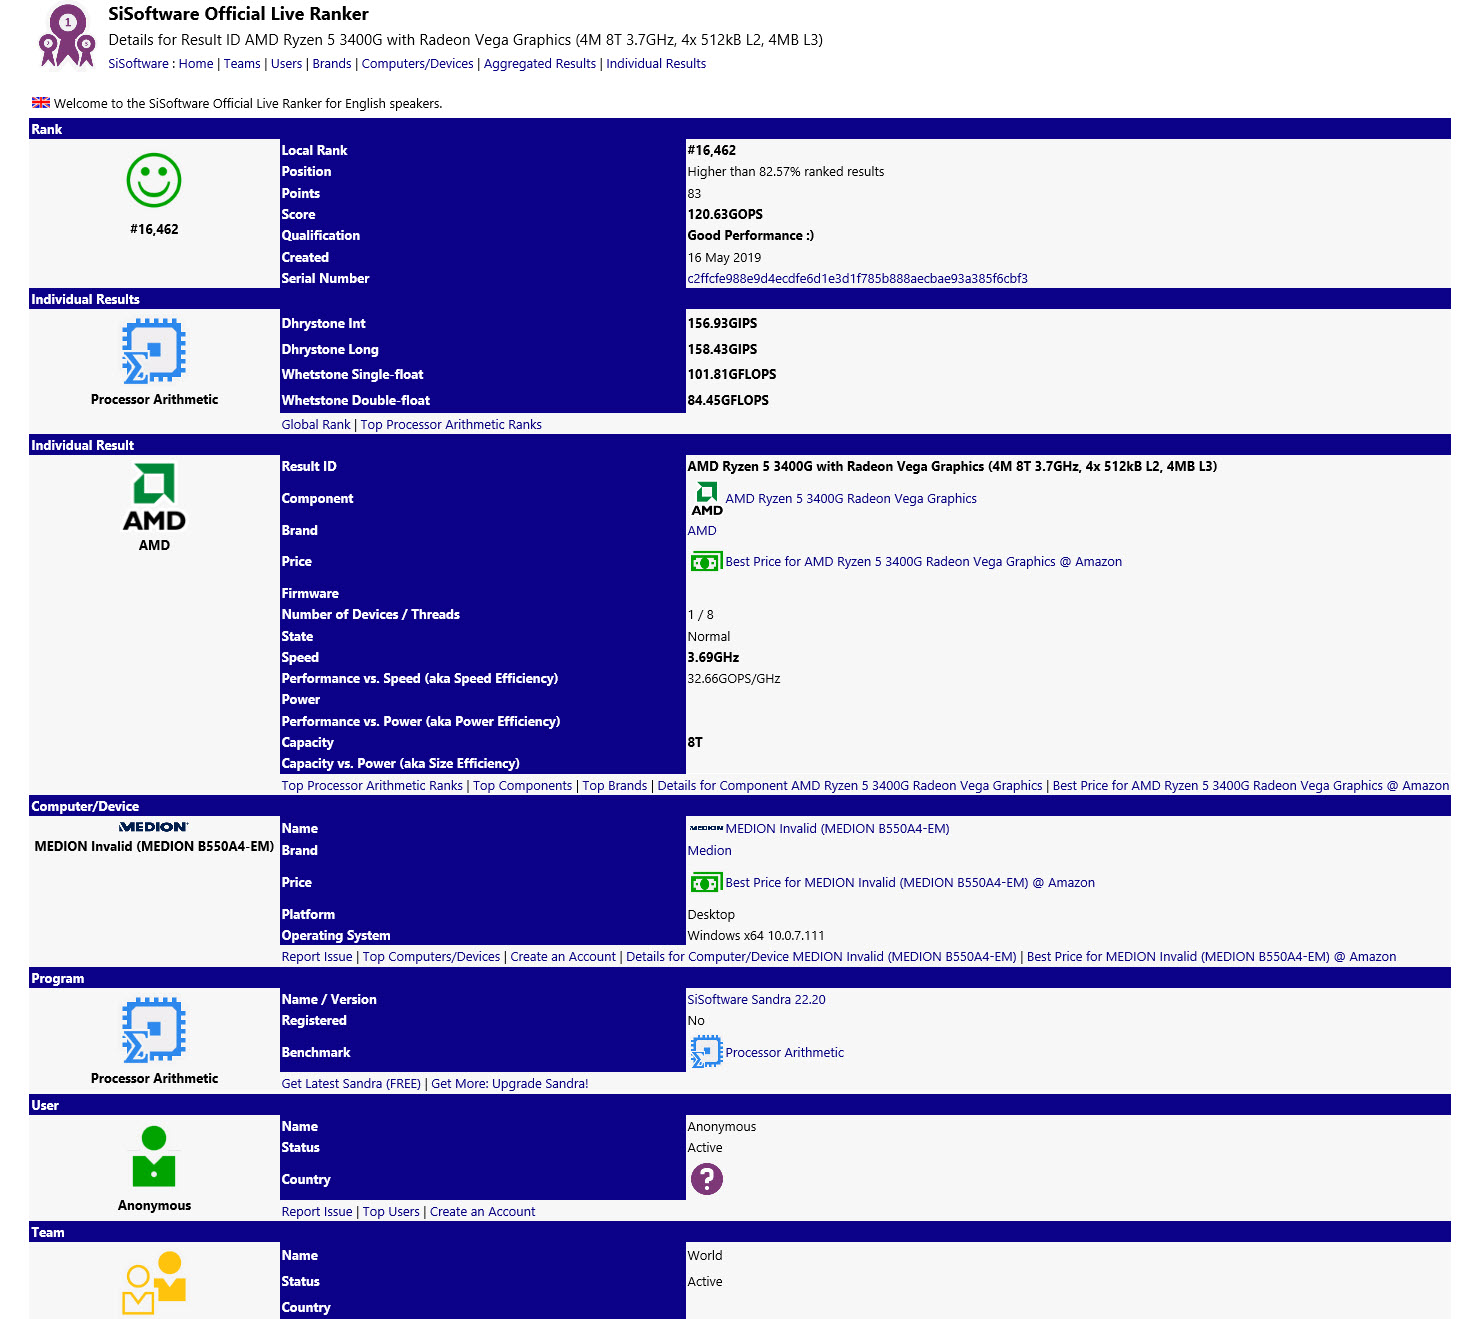Click money icon beside MEDION best price
The width and height of the screenshot is (1483, 1319).
706,883
